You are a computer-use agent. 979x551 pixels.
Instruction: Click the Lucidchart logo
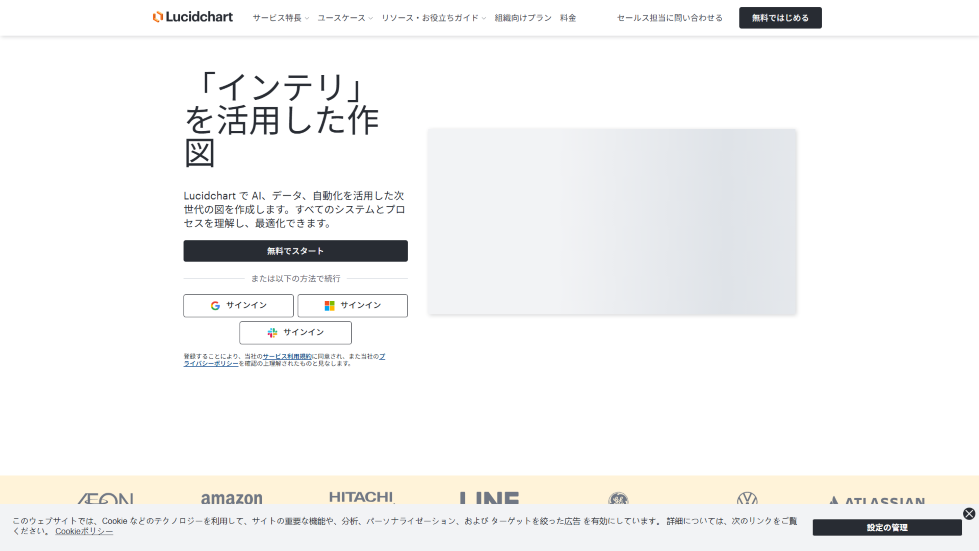192,17
